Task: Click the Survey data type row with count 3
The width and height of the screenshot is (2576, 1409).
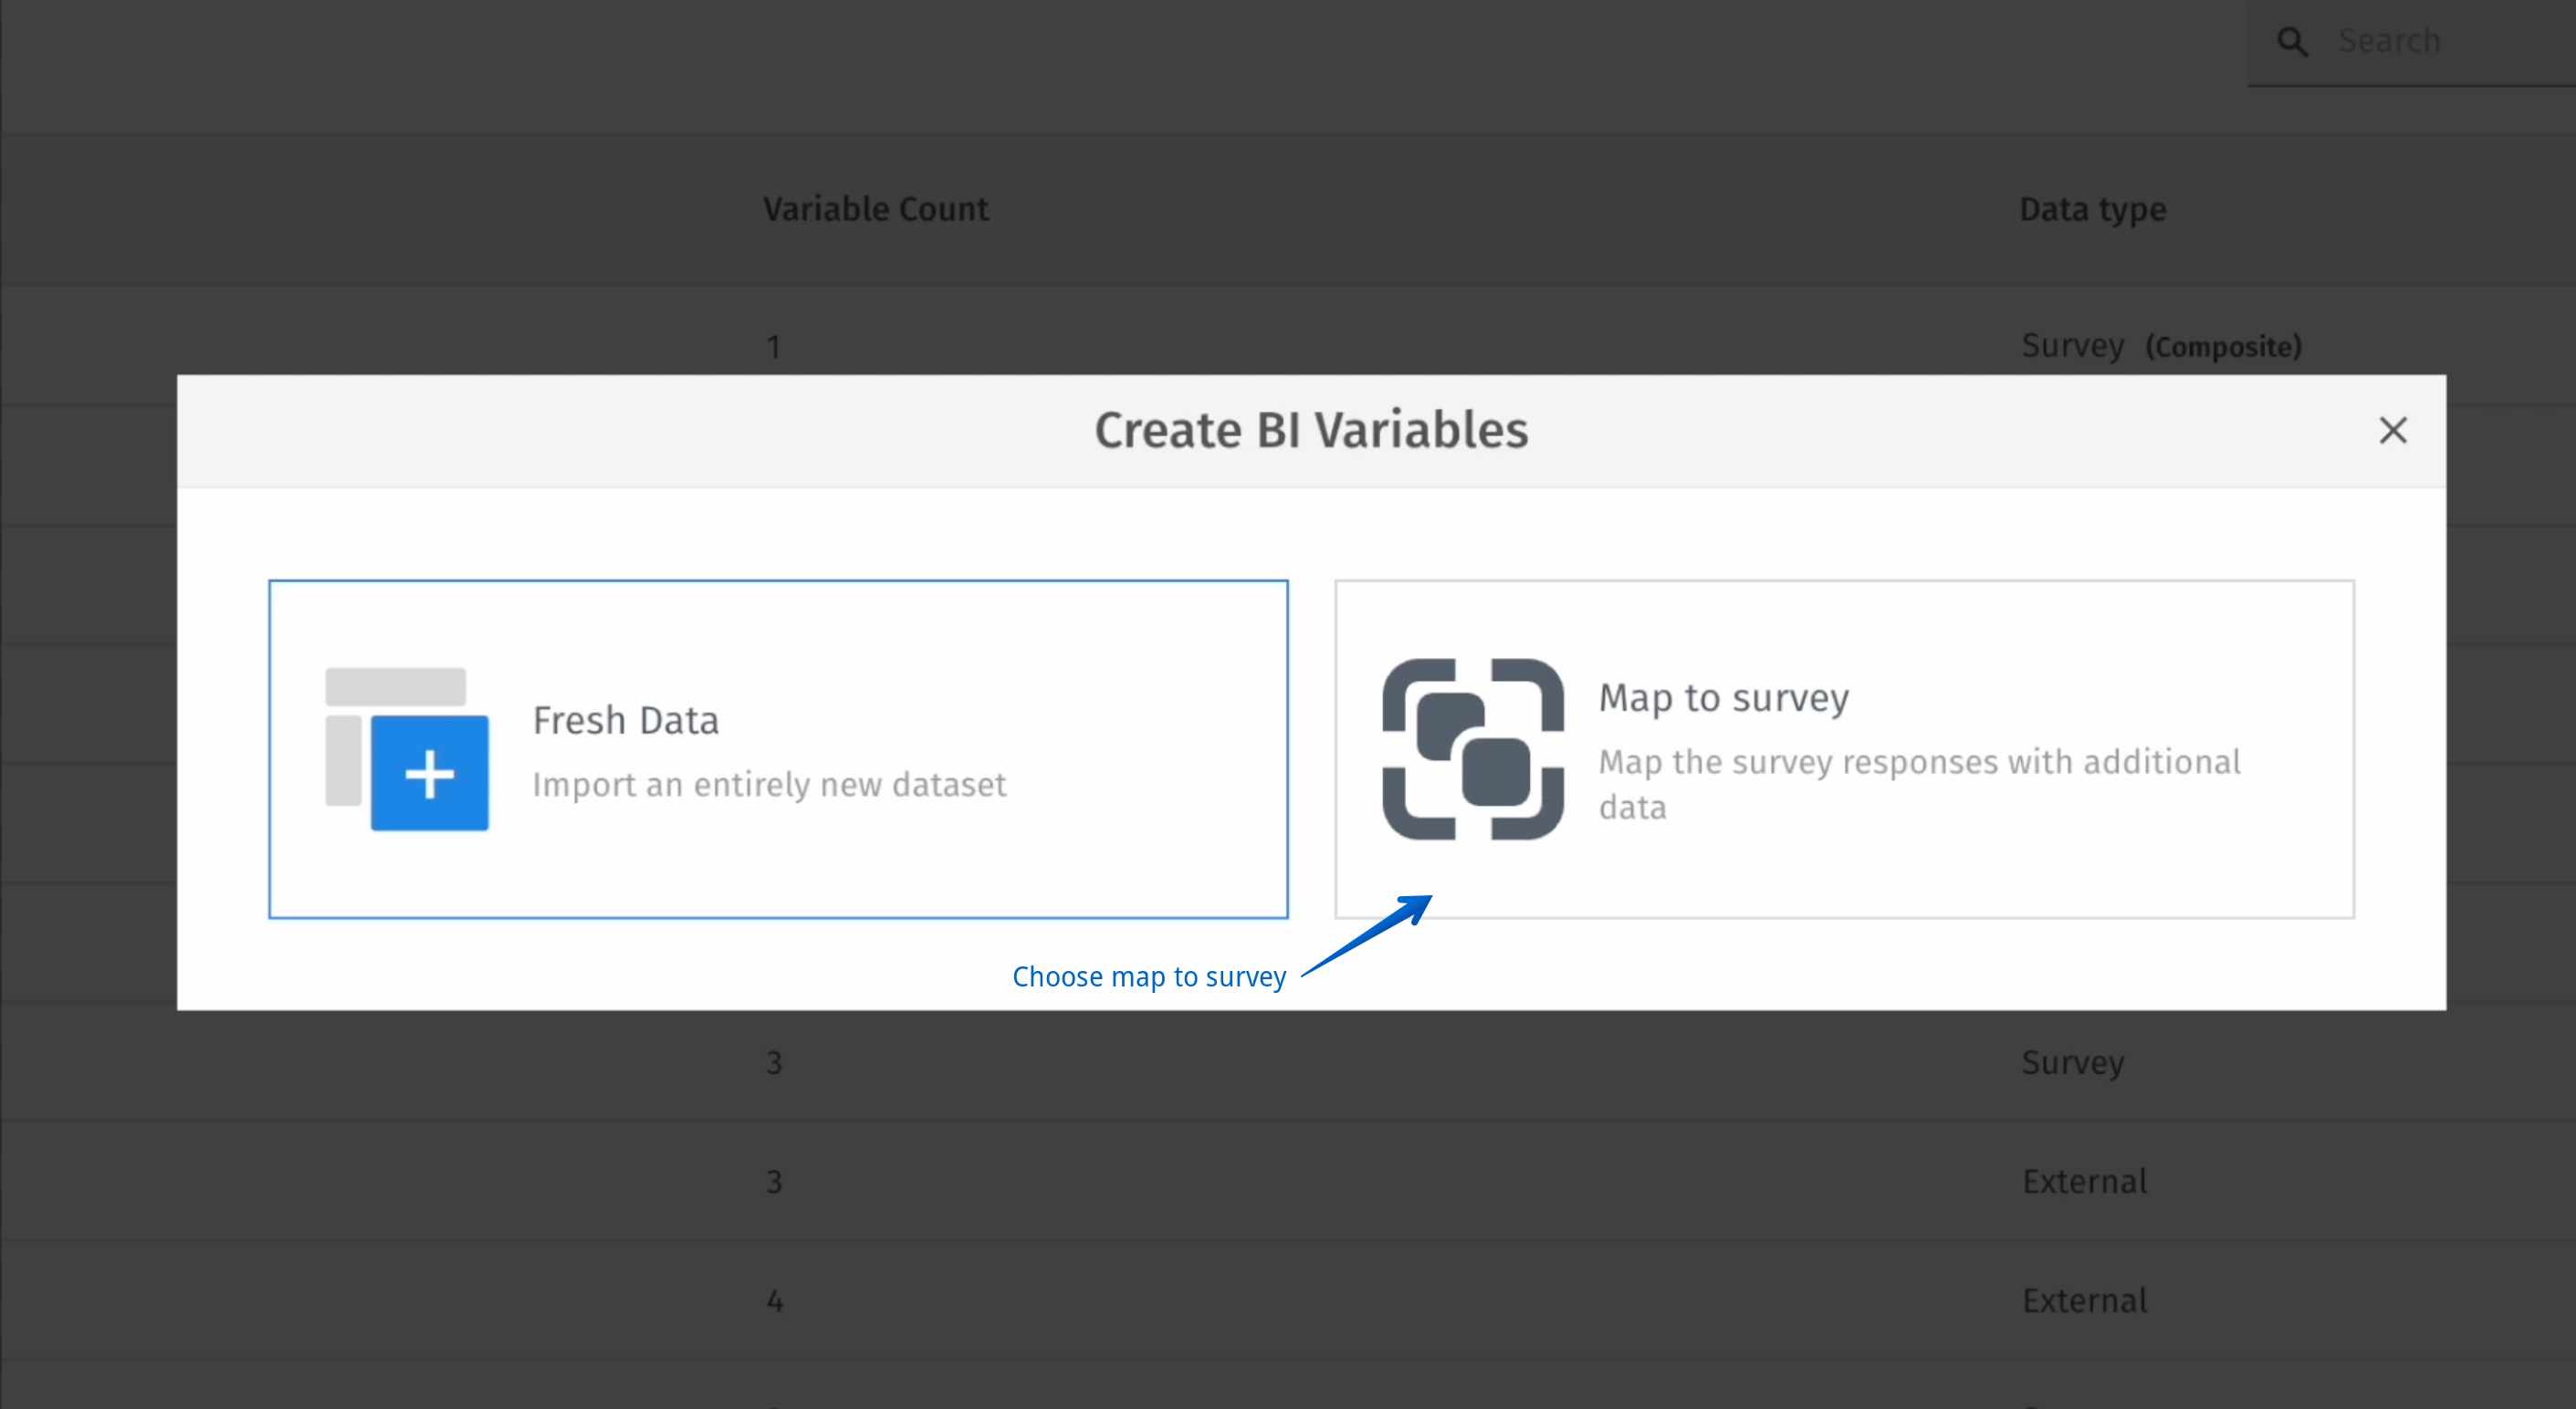Action: (2072, 1062)
